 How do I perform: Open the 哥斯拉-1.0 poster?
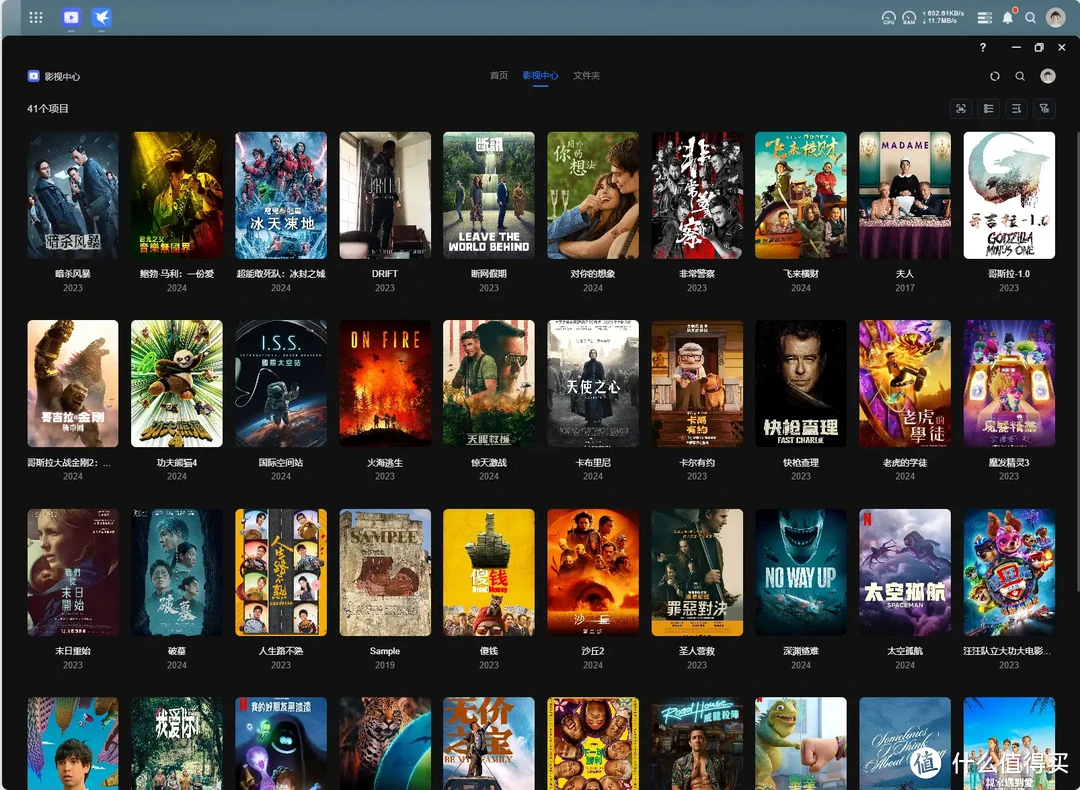click(x=1009, y=196)
